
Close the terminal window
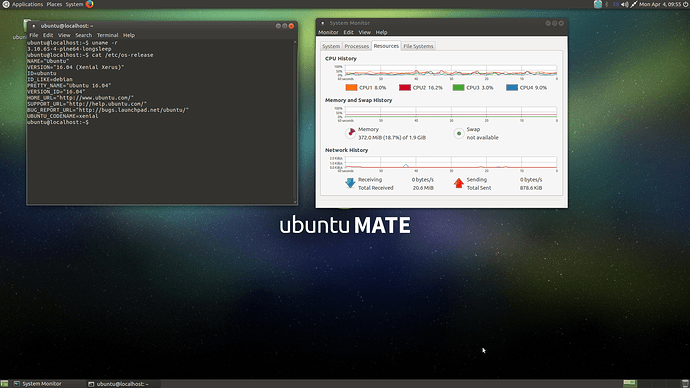tap(291, 26)
